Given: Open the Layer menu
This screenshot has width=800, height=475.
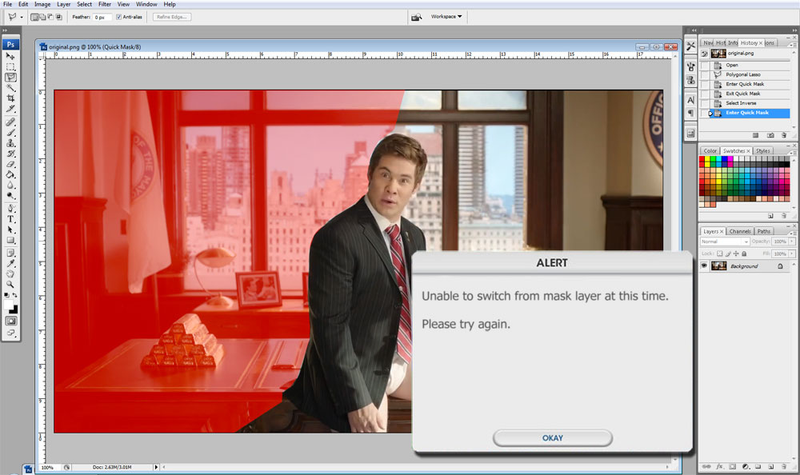Looking at the screenshot, I should [64, 4].
